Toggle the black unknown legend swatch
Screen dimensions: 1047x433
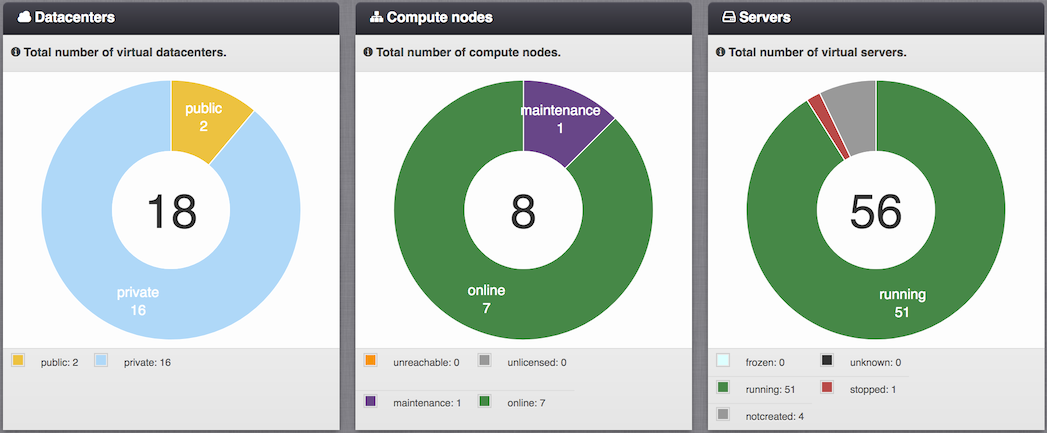(x=827, y=361)
